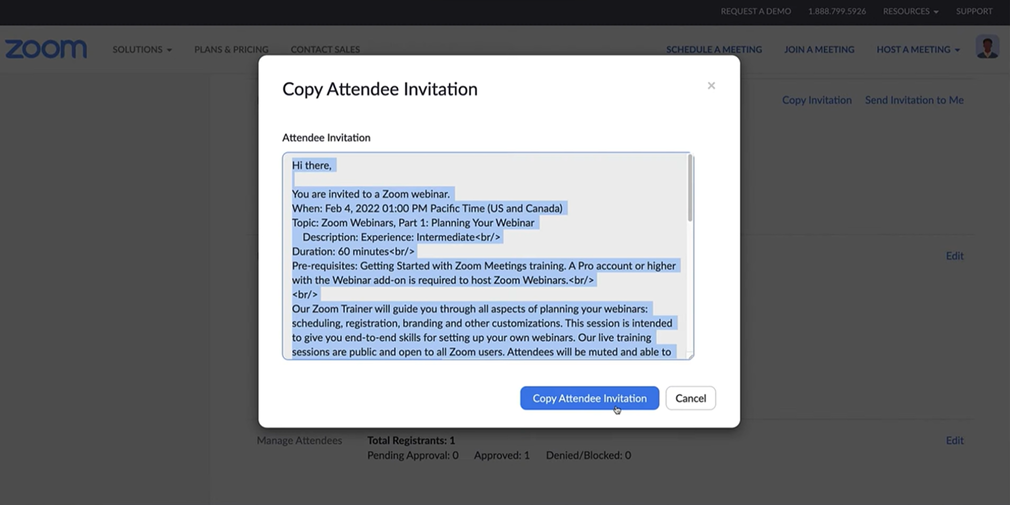
Task: Click the Manage Attendees label
Action: pyautogui.click(x=300, y=441)
